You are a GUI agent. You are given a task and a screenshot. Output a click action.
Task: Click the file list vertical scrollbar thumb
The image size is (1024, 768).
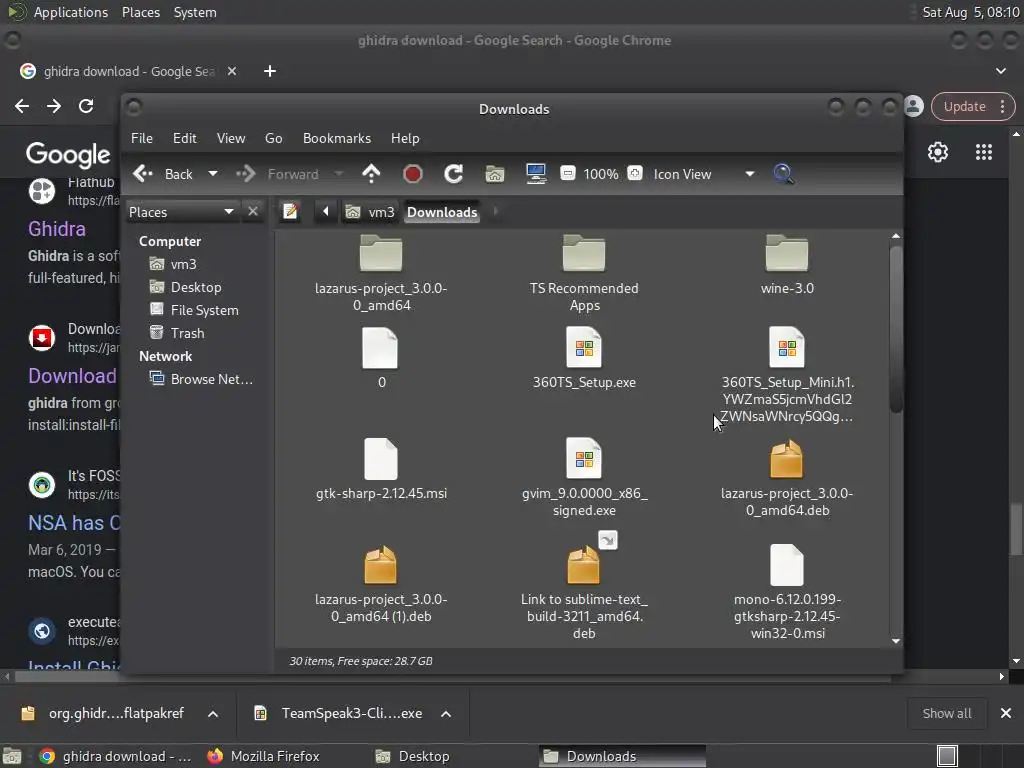tap(896, 328)
